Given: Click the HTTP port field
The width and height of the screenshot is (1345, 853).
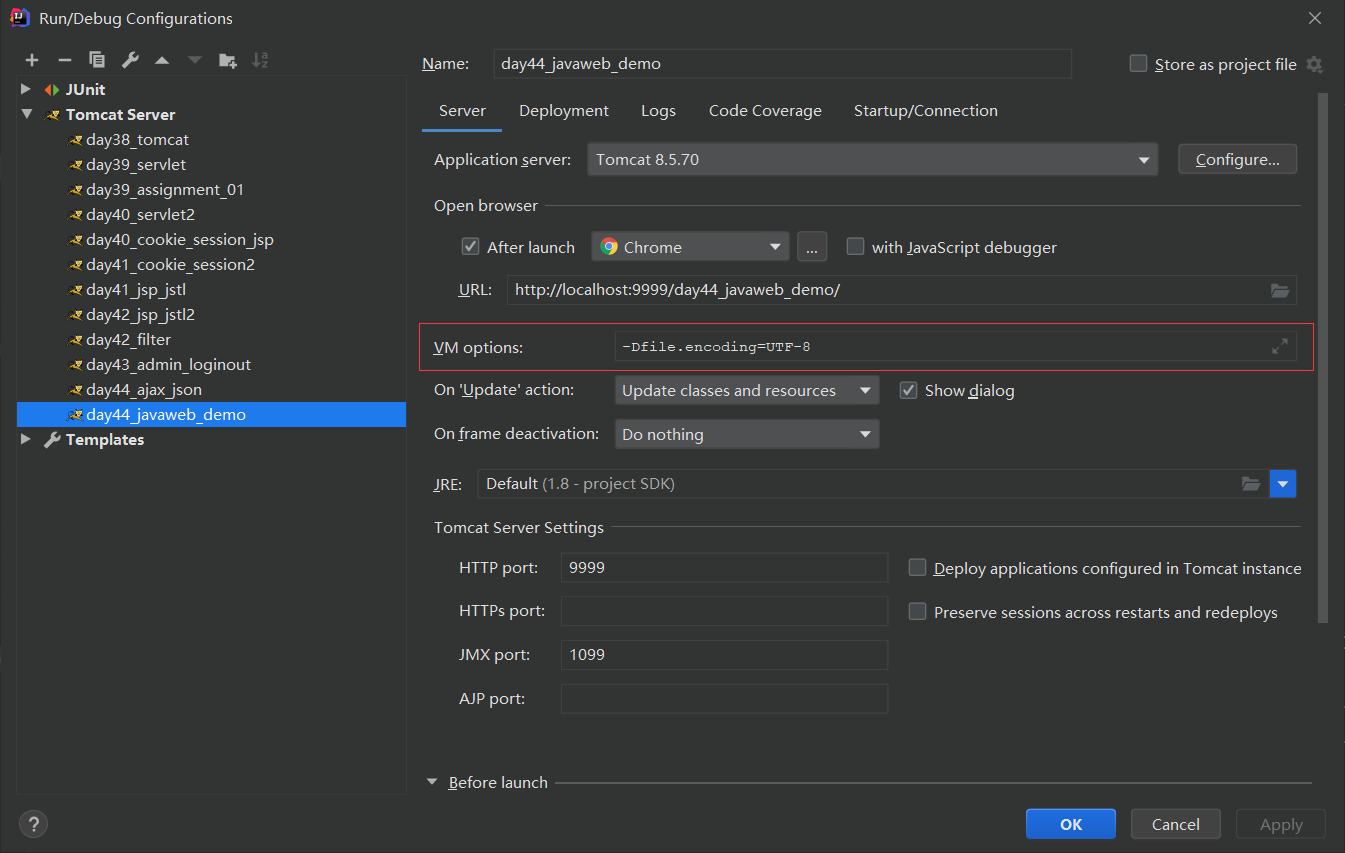Looking at the screenshot, I should click(x=724, y=567).
